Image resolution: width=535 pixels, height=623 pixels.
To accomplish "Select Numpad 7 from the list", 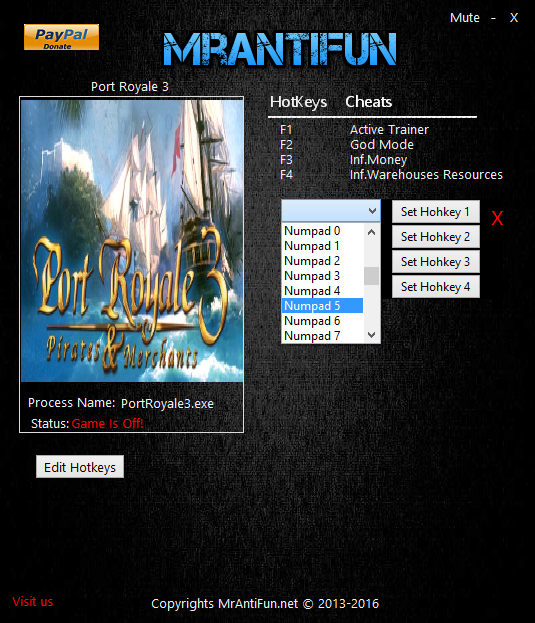I will 322,336.
